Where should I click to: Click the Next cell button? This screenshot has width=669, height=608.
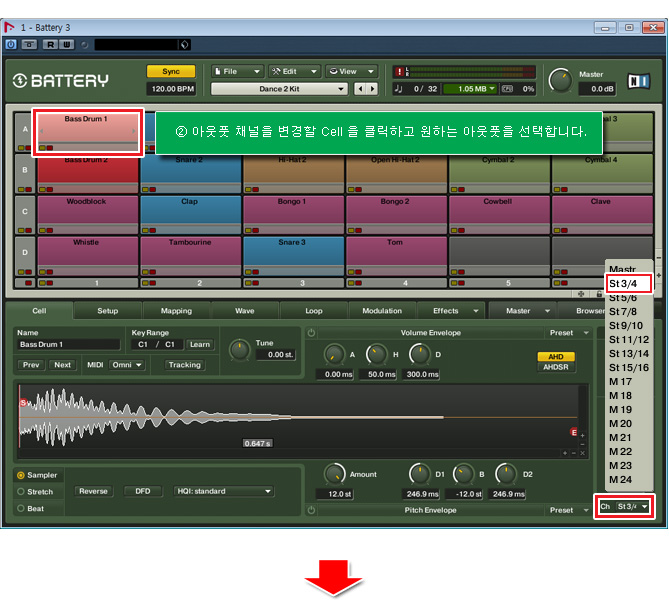tap(62, 365)
